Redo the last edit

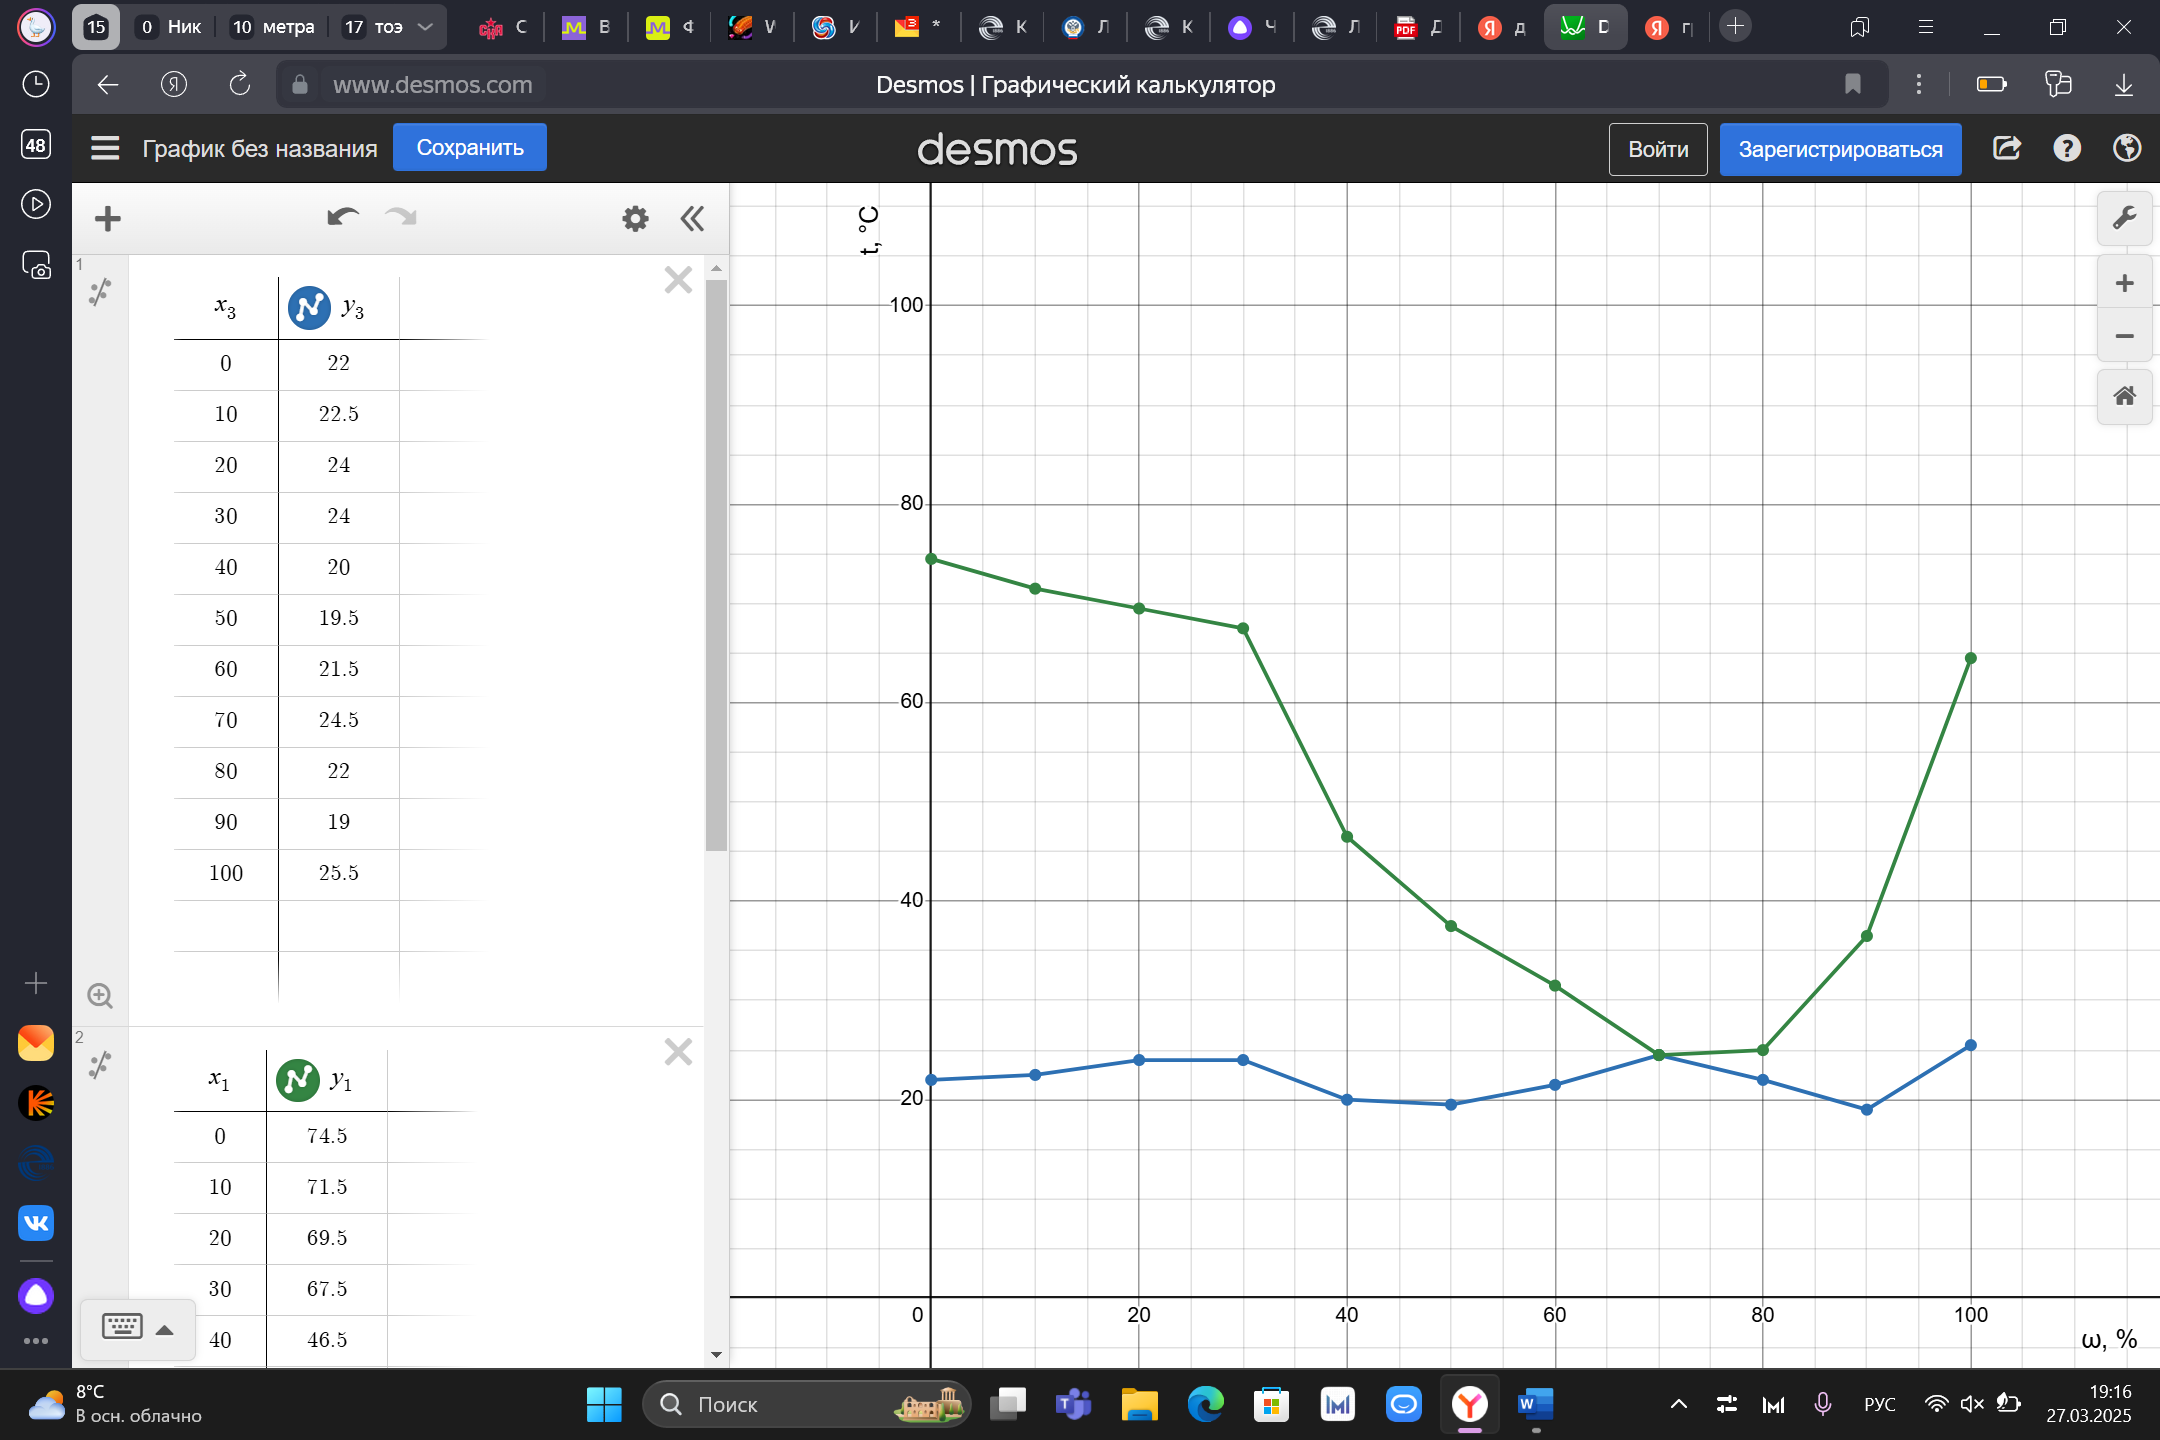click(x=401, y=217)
